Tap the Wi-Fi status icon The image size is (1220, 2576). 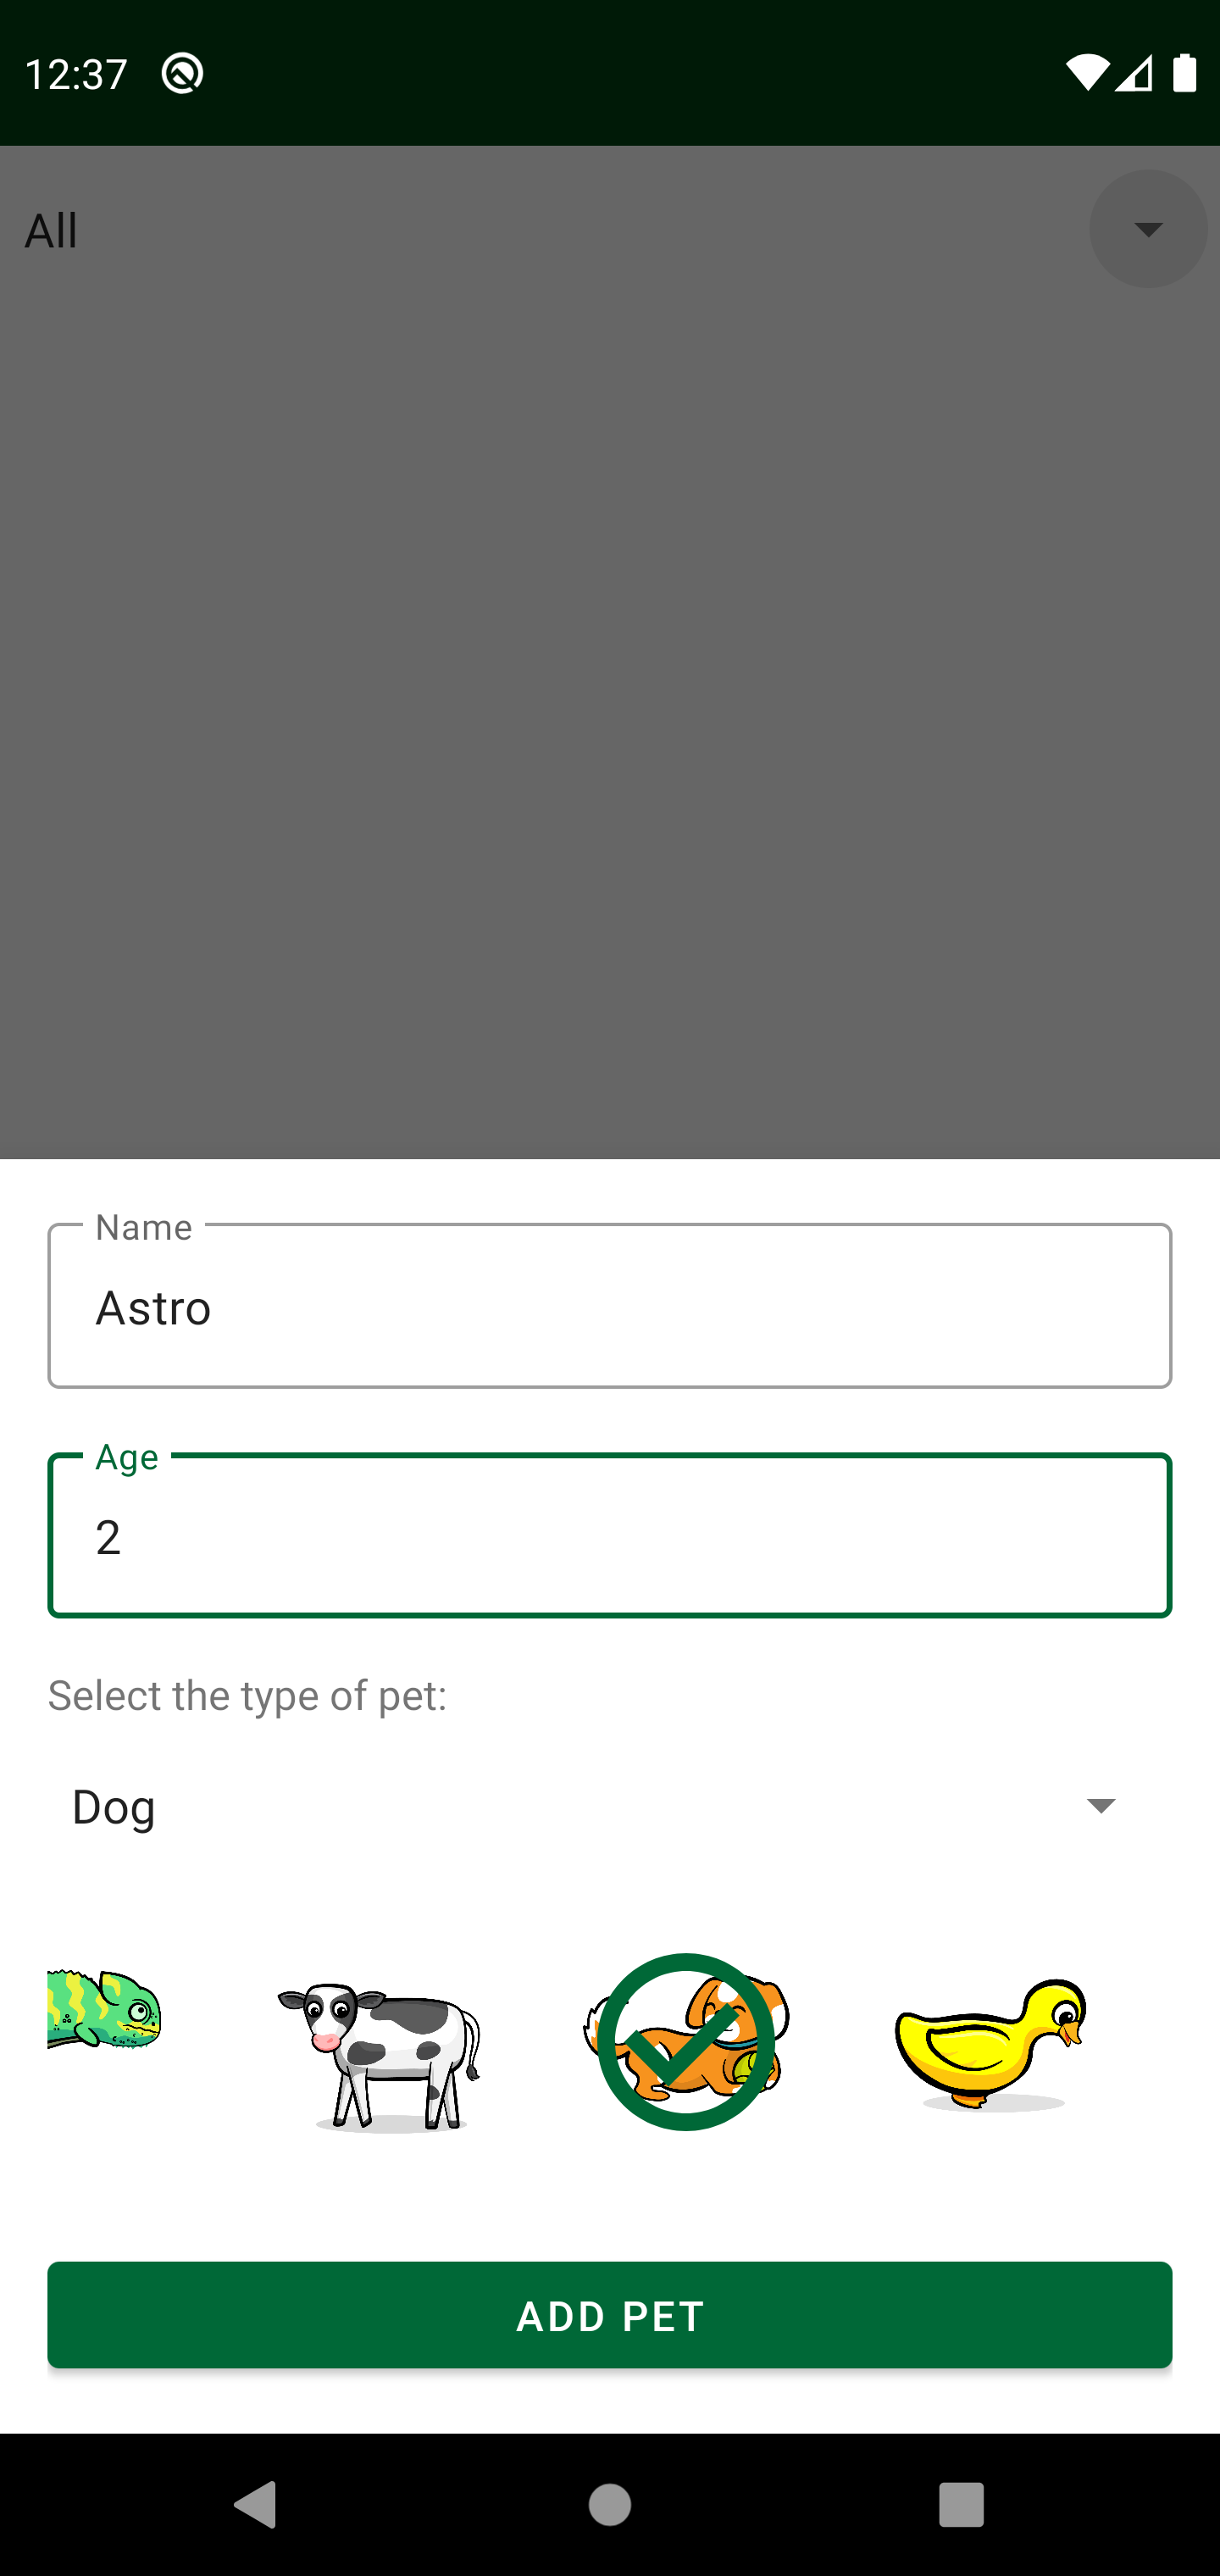click(1087, 73)
